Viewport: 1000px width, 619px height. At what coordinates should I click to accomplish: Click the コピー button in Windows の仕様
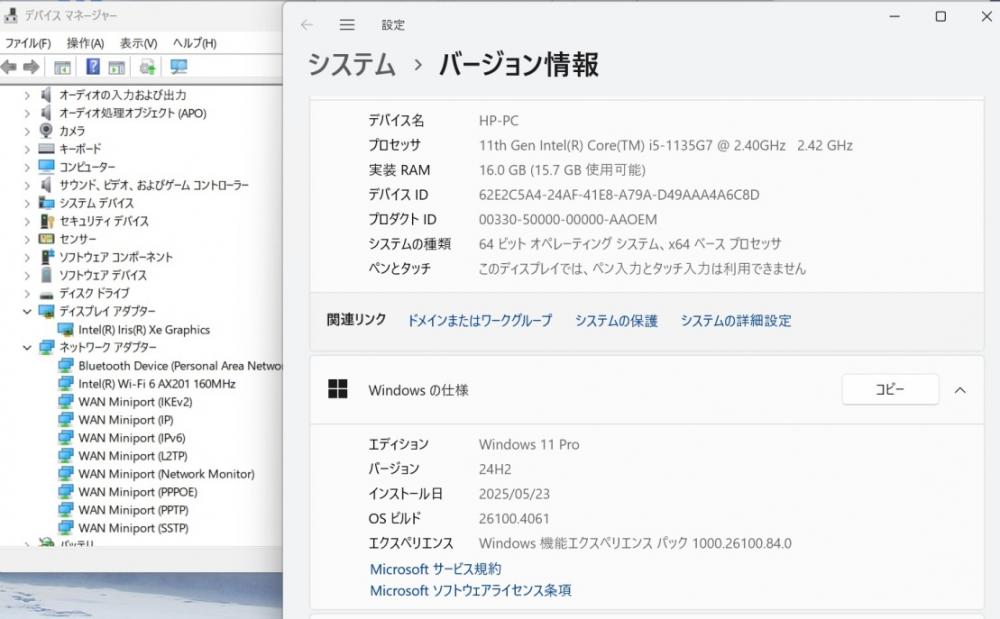click(890, 389)
